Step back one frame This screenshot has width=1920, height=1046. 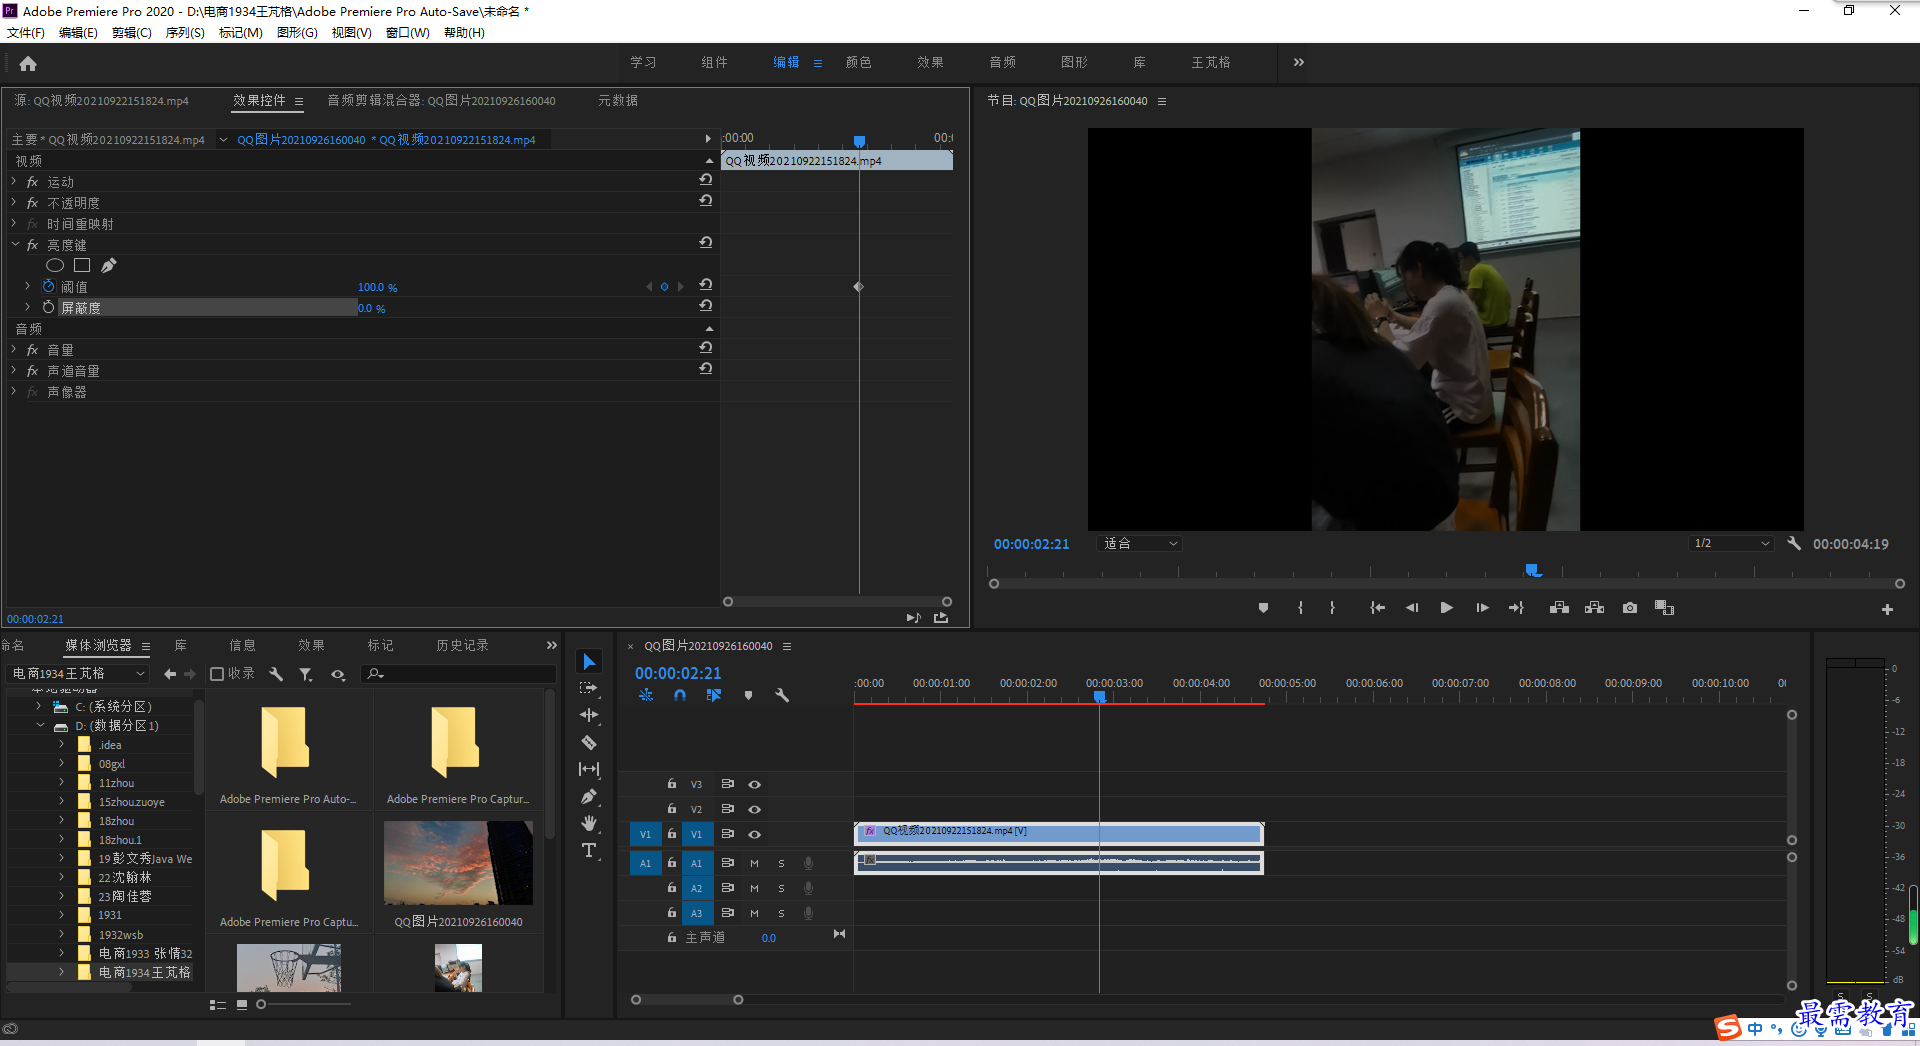[x=1412, y=608]
